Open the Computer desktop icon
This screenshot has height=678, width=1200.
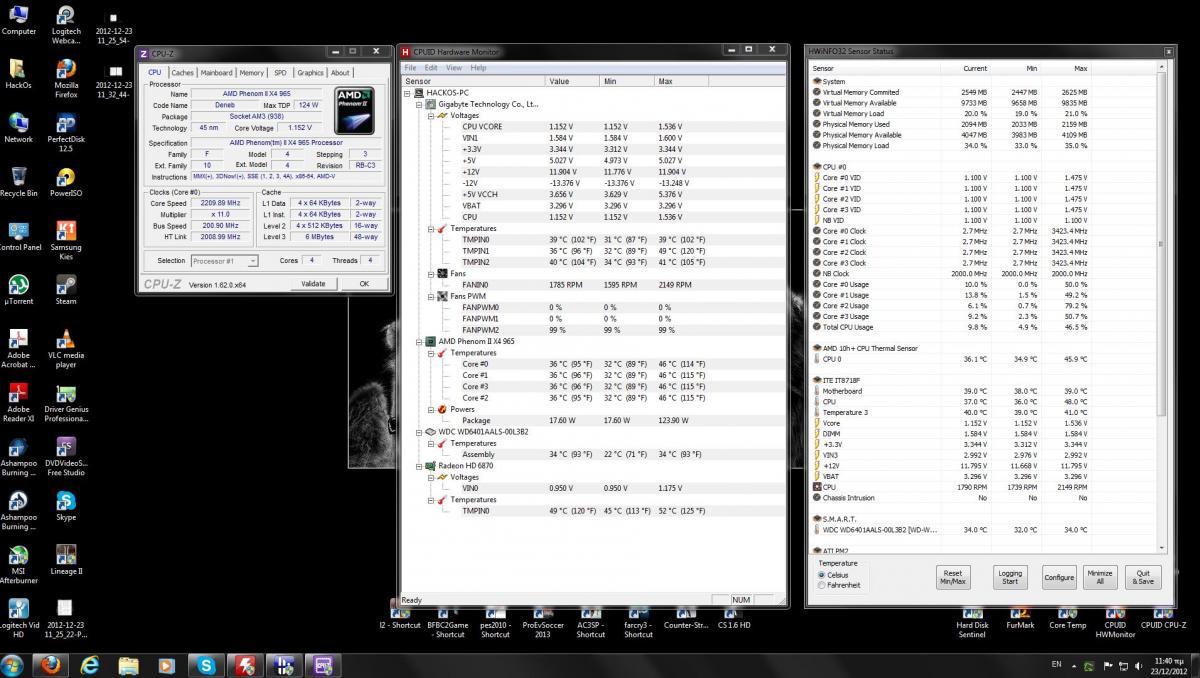click(x=19, y=20)
